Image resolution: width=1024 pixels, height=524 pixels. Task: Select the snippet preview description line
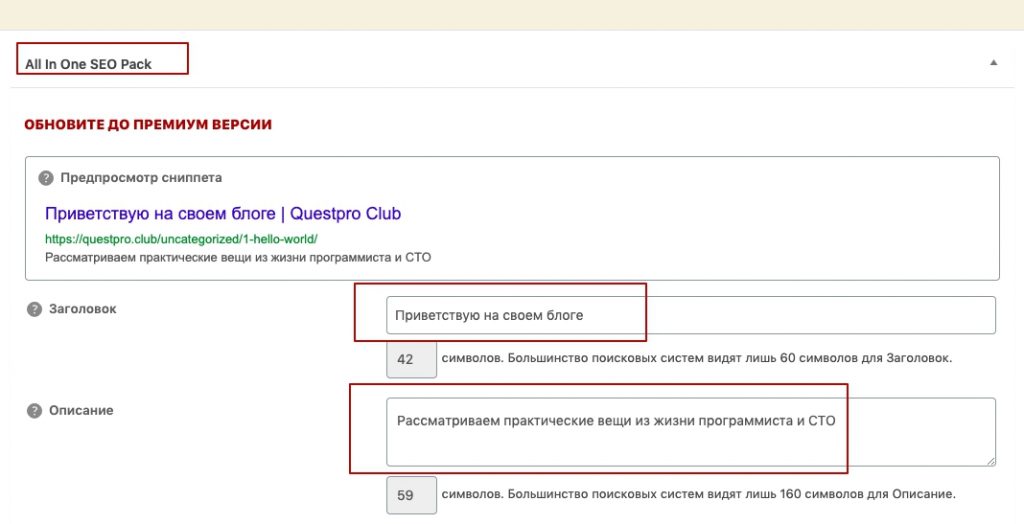[x=238, y=257]
